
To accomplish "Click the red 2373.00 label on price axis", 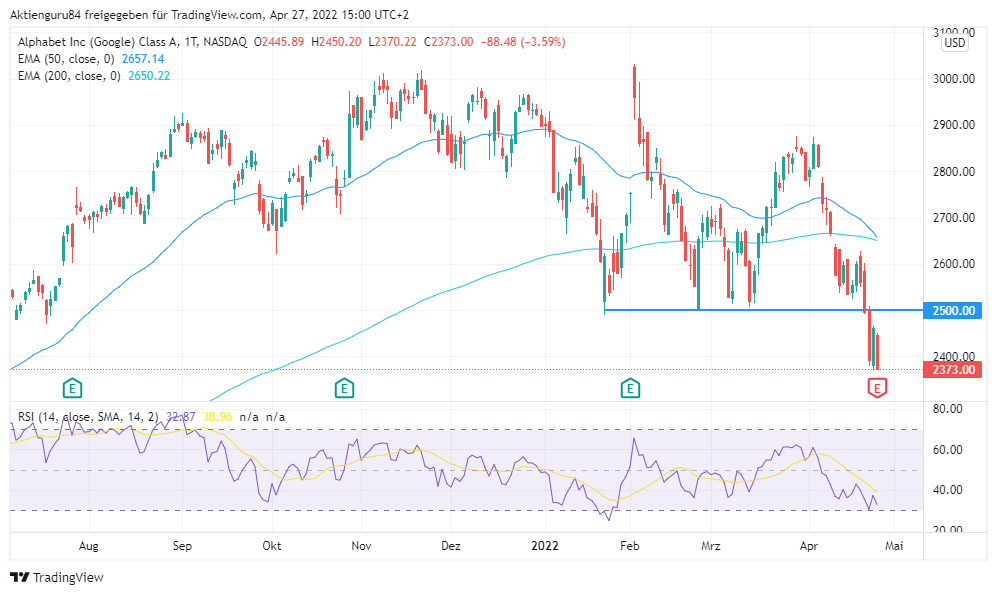I will [x=953, y=370].
